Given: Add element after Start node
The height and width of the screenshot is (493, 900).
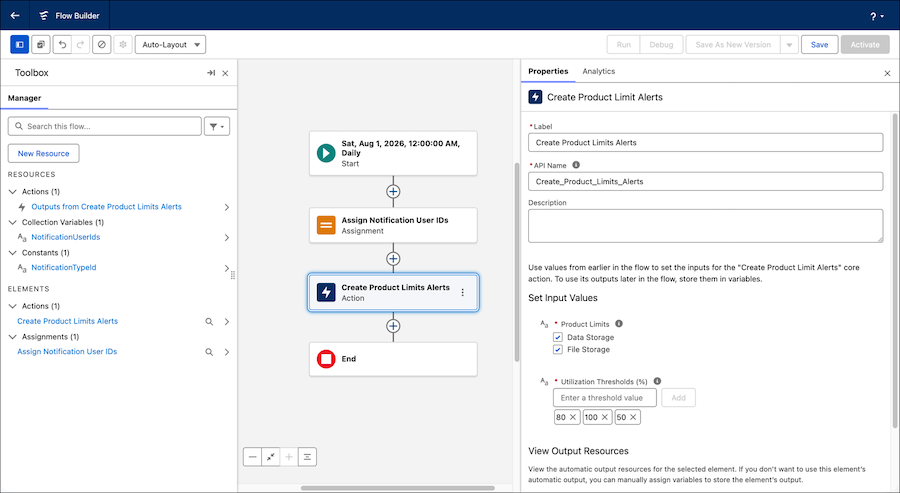Looking at the screenshot, I should coord(393,192).
